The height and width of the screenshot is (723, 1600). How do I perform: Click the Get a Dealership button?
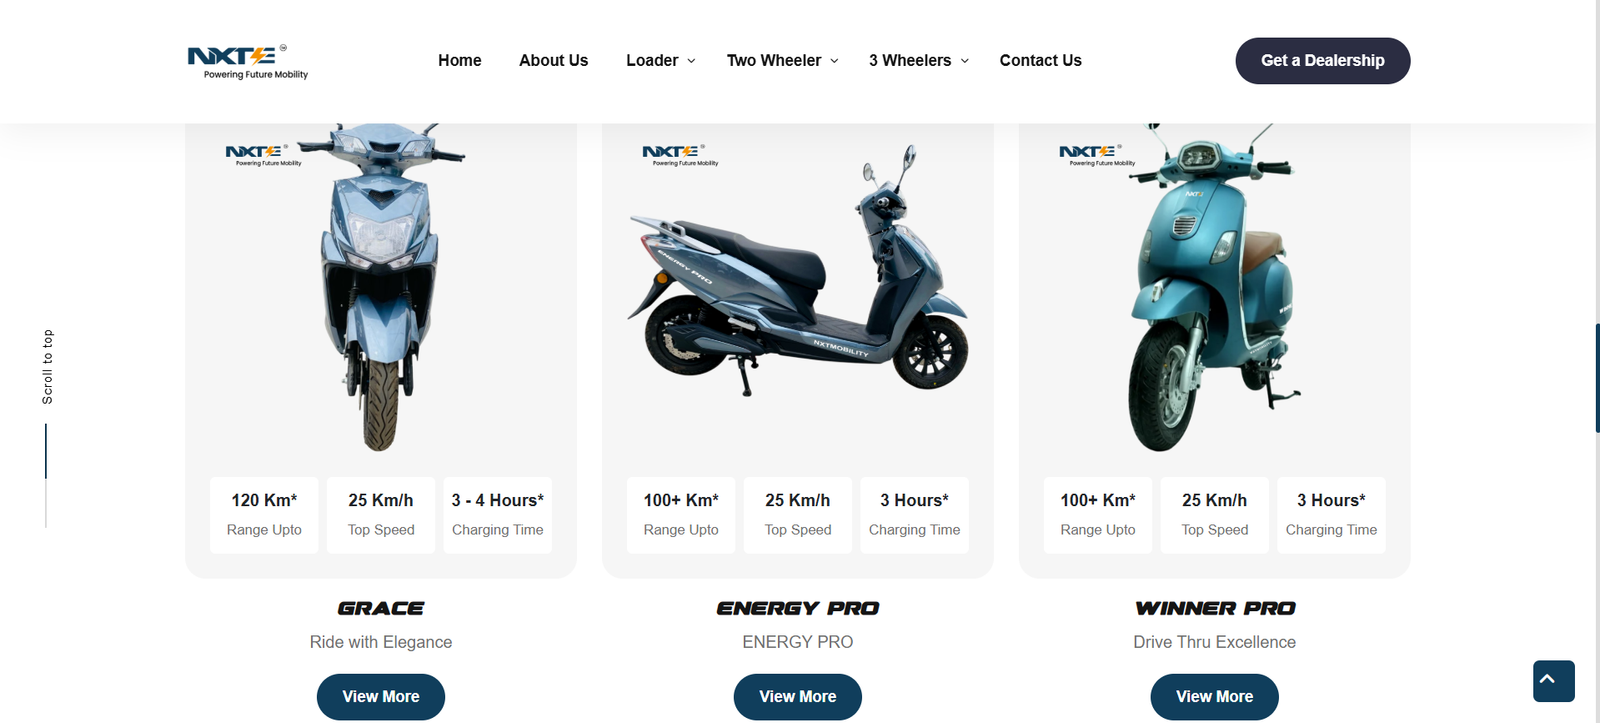[x=1322, y=61]
